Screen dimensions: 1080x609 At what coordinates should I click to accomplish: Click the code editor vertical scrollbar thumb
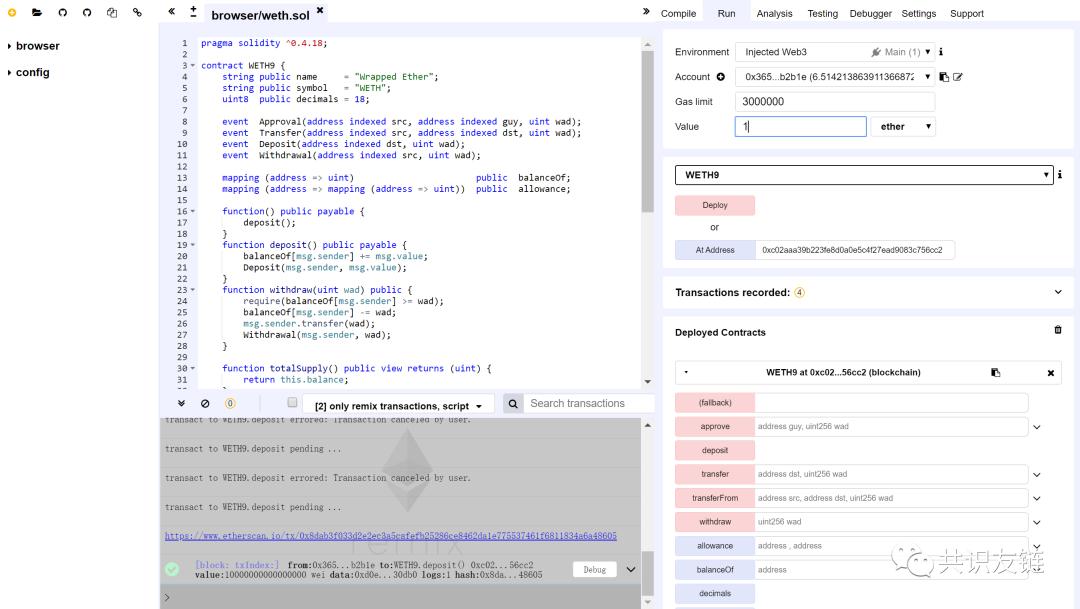pyautogui.click(x=647, y=131)
